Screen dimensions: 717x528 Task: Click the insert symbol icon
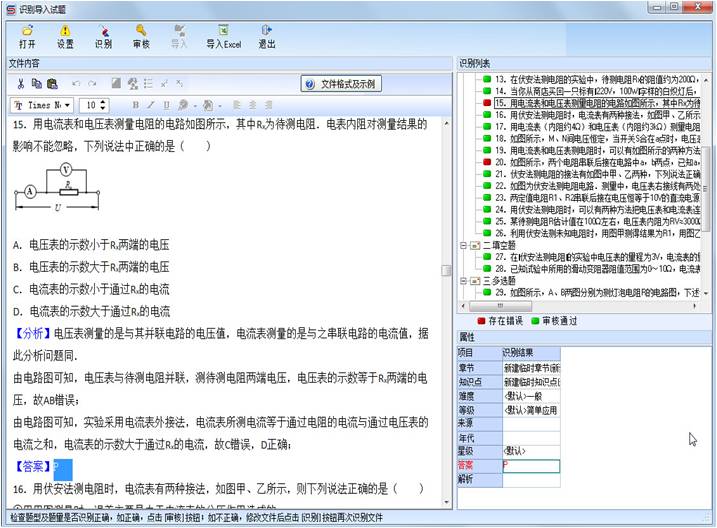tap(133, 83)
